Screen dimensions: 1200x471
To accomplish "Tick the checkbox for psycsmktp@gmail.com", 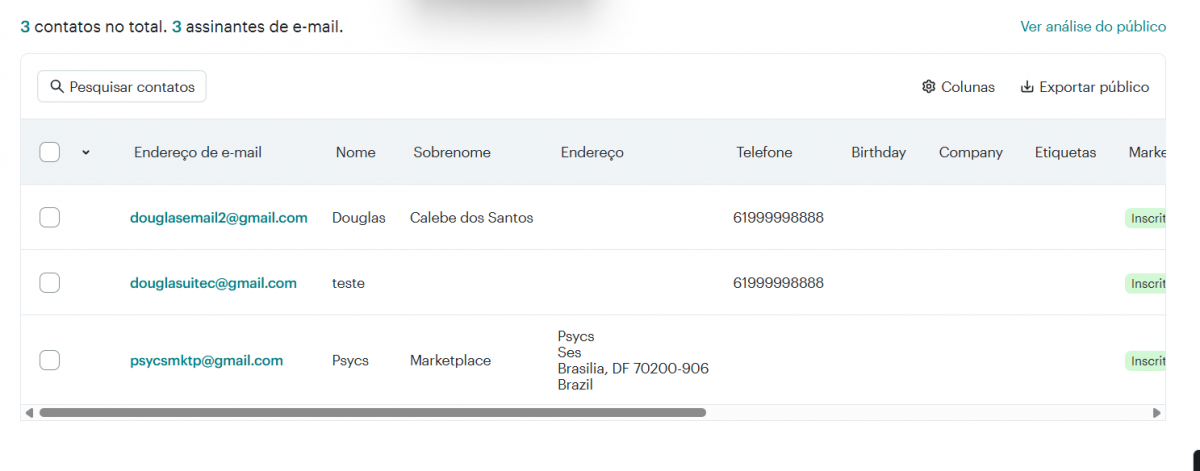I will pyautogui.click(x=50, y=360).
